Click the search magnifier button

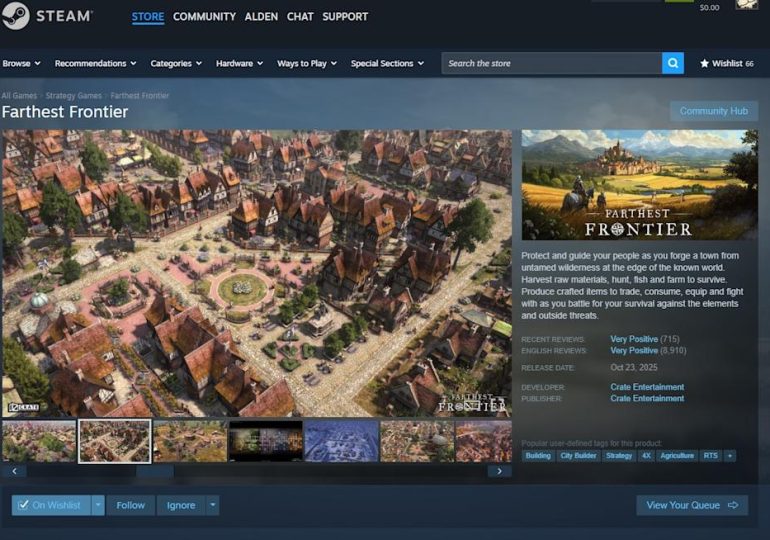673,63
